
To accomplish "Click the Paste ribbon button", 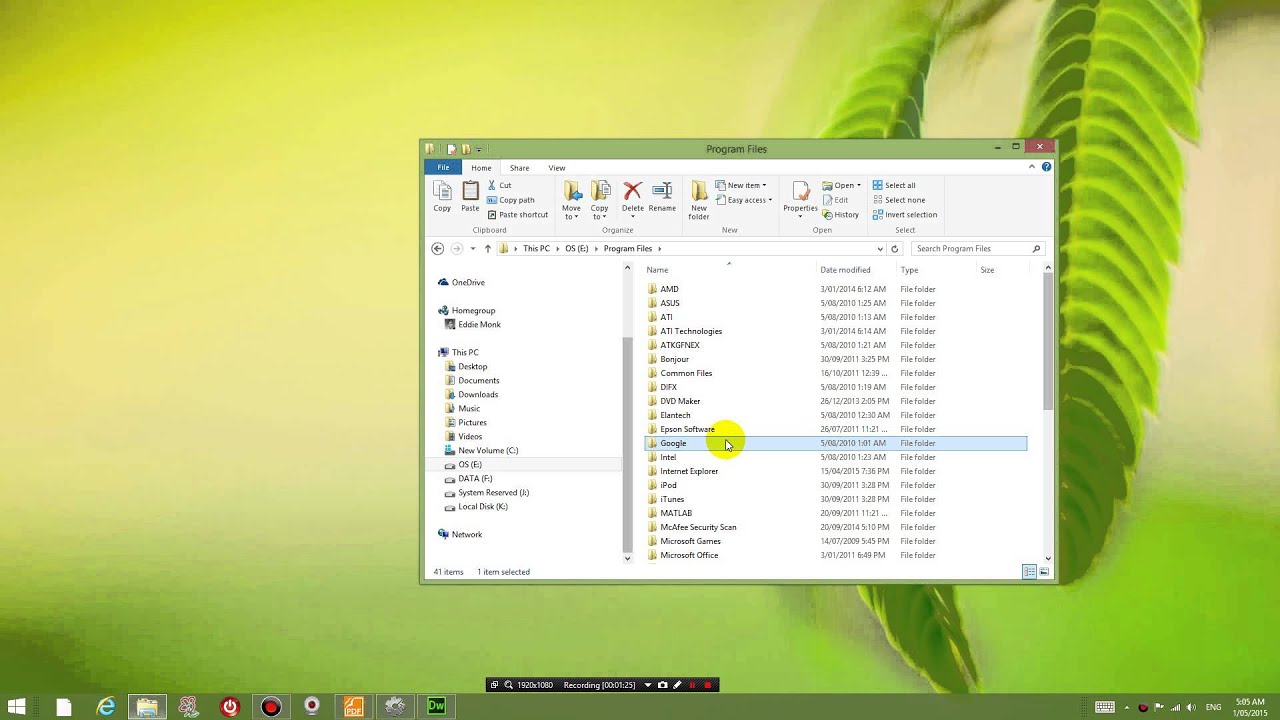I will tap(470, 197).
